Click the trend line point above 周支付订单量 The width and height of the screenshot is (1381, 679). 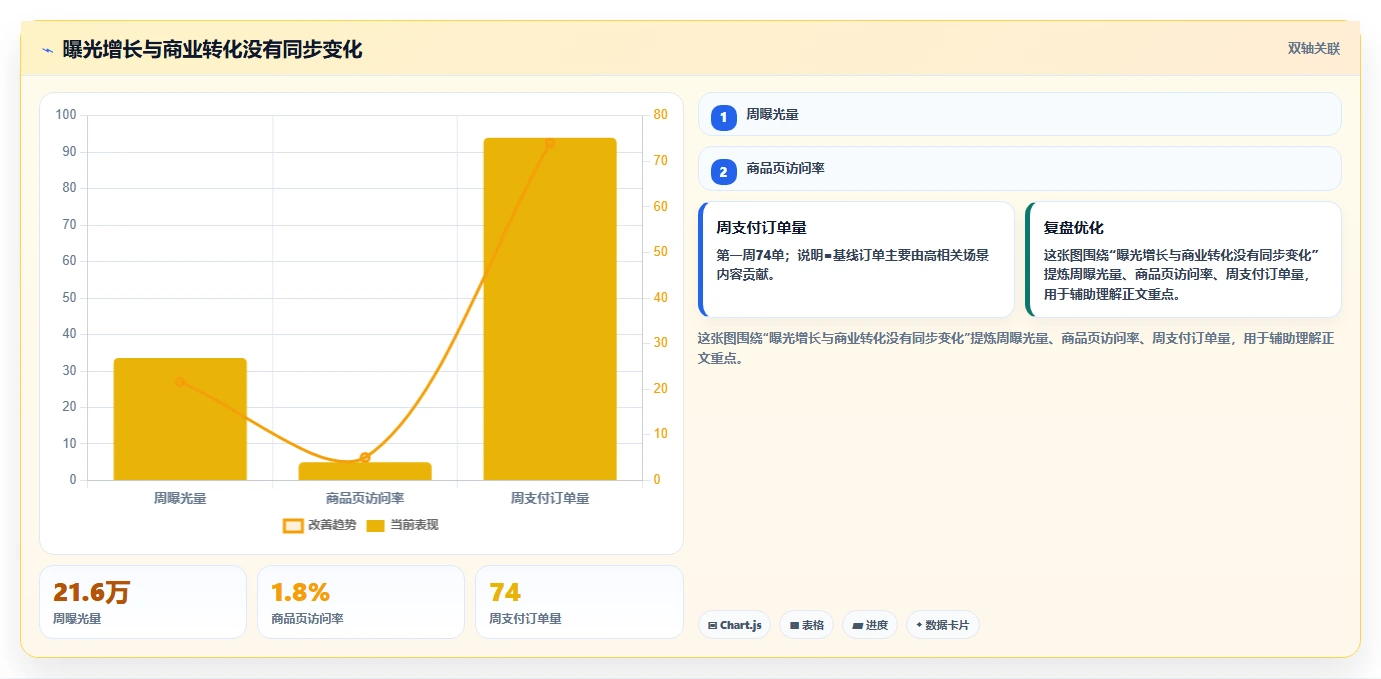[550, 143]
